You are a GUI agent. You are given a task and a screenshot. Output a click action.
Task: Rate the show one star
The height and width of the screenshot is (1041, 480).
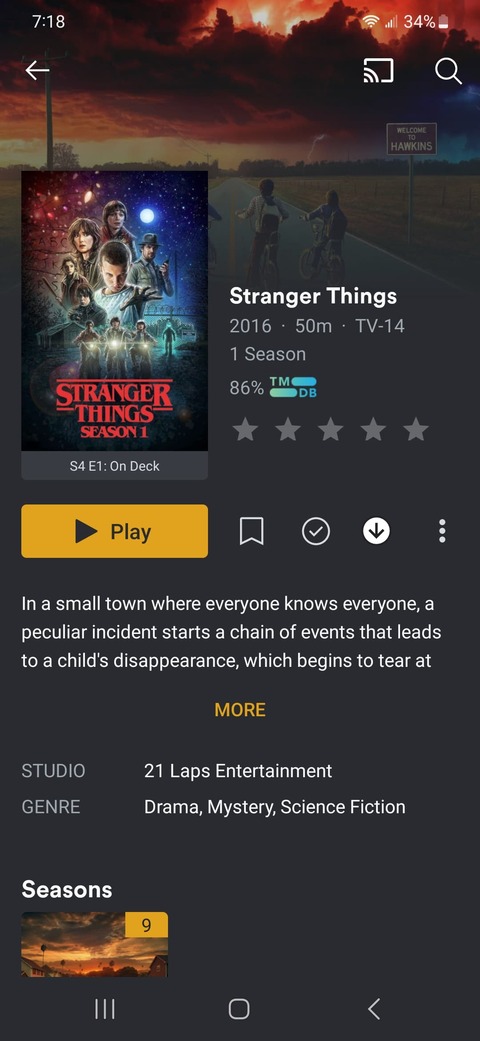(245, 430)
